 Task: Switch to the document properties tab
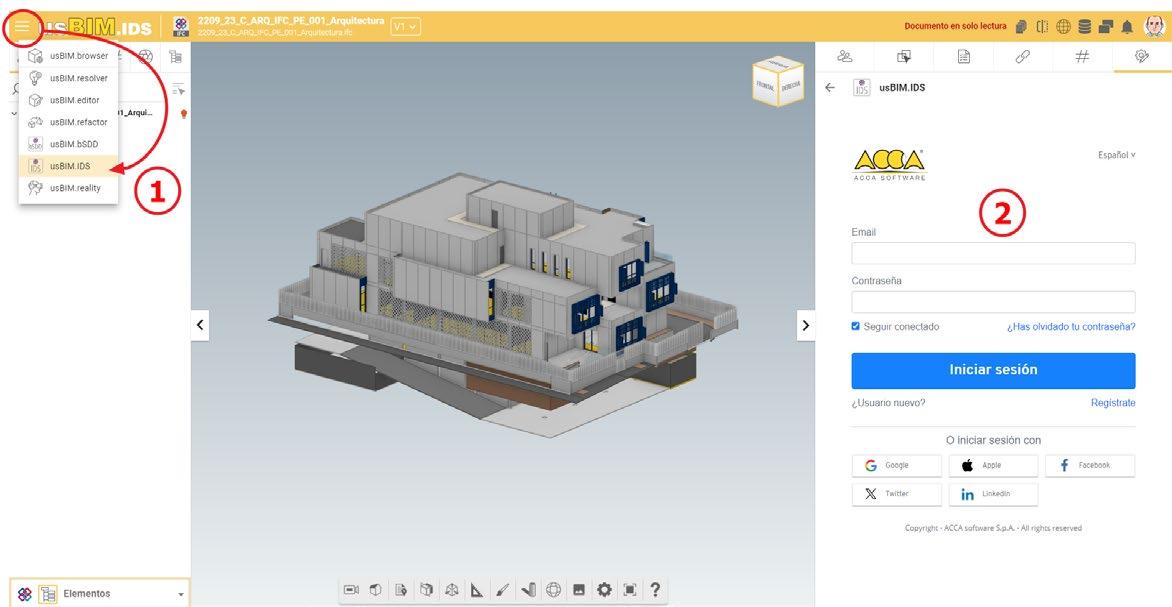point(963,57)
